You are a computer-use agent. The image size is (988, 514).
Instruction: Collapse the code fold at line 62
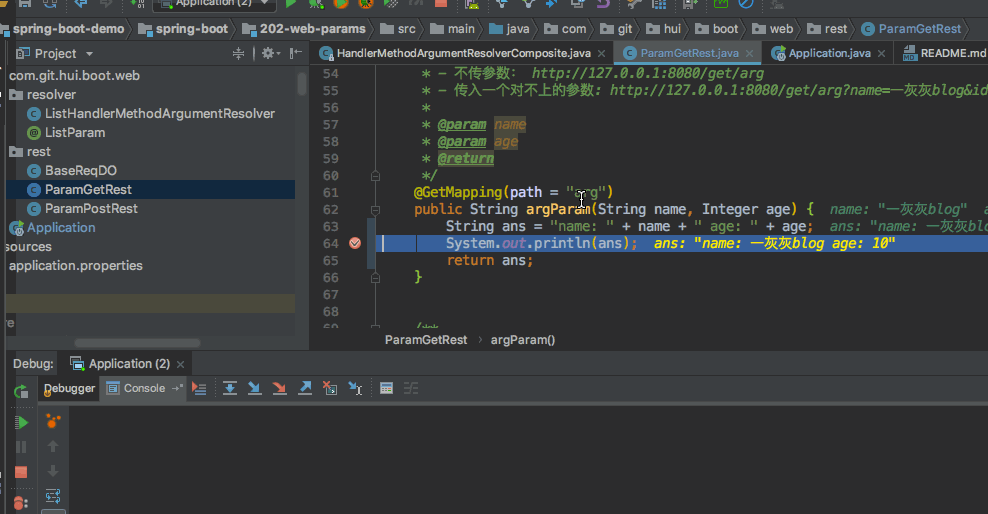click(375, 209)
